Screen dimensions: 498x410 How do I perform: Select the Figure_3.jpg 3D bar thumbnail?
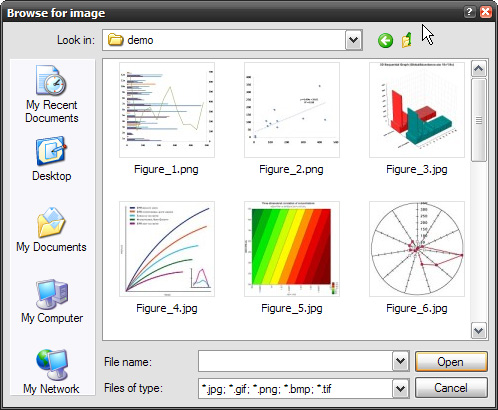pos(417,110)
